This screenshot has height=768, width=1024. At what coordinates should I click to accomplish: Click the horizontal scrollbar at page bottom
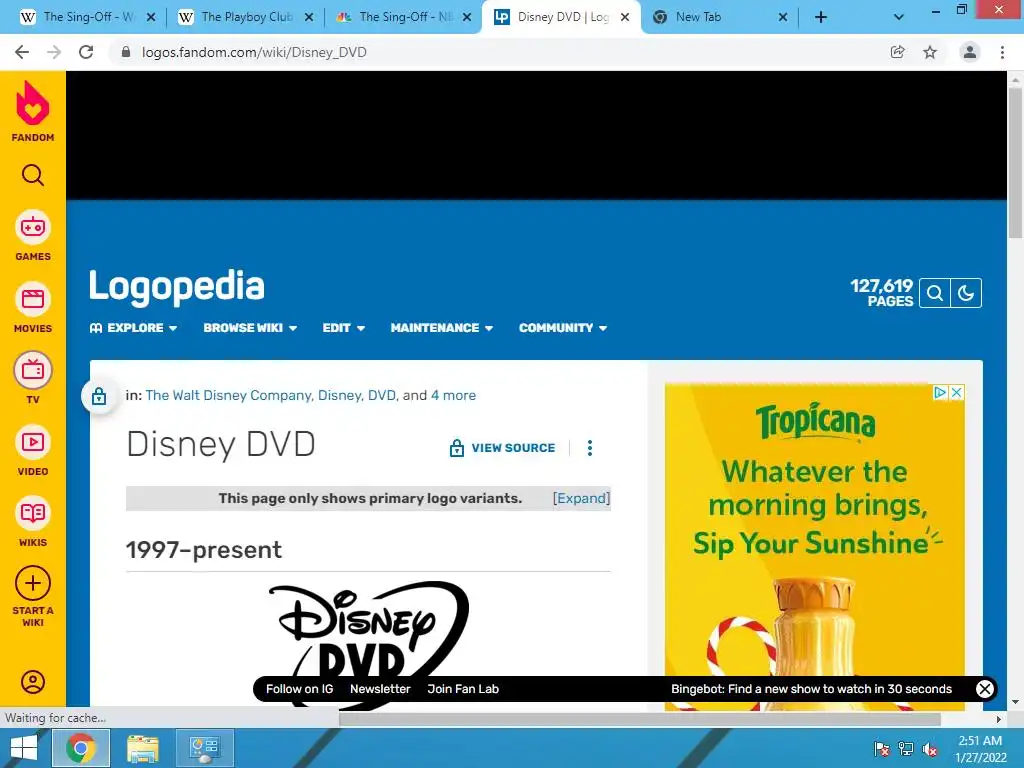click(x=640, y=719)
